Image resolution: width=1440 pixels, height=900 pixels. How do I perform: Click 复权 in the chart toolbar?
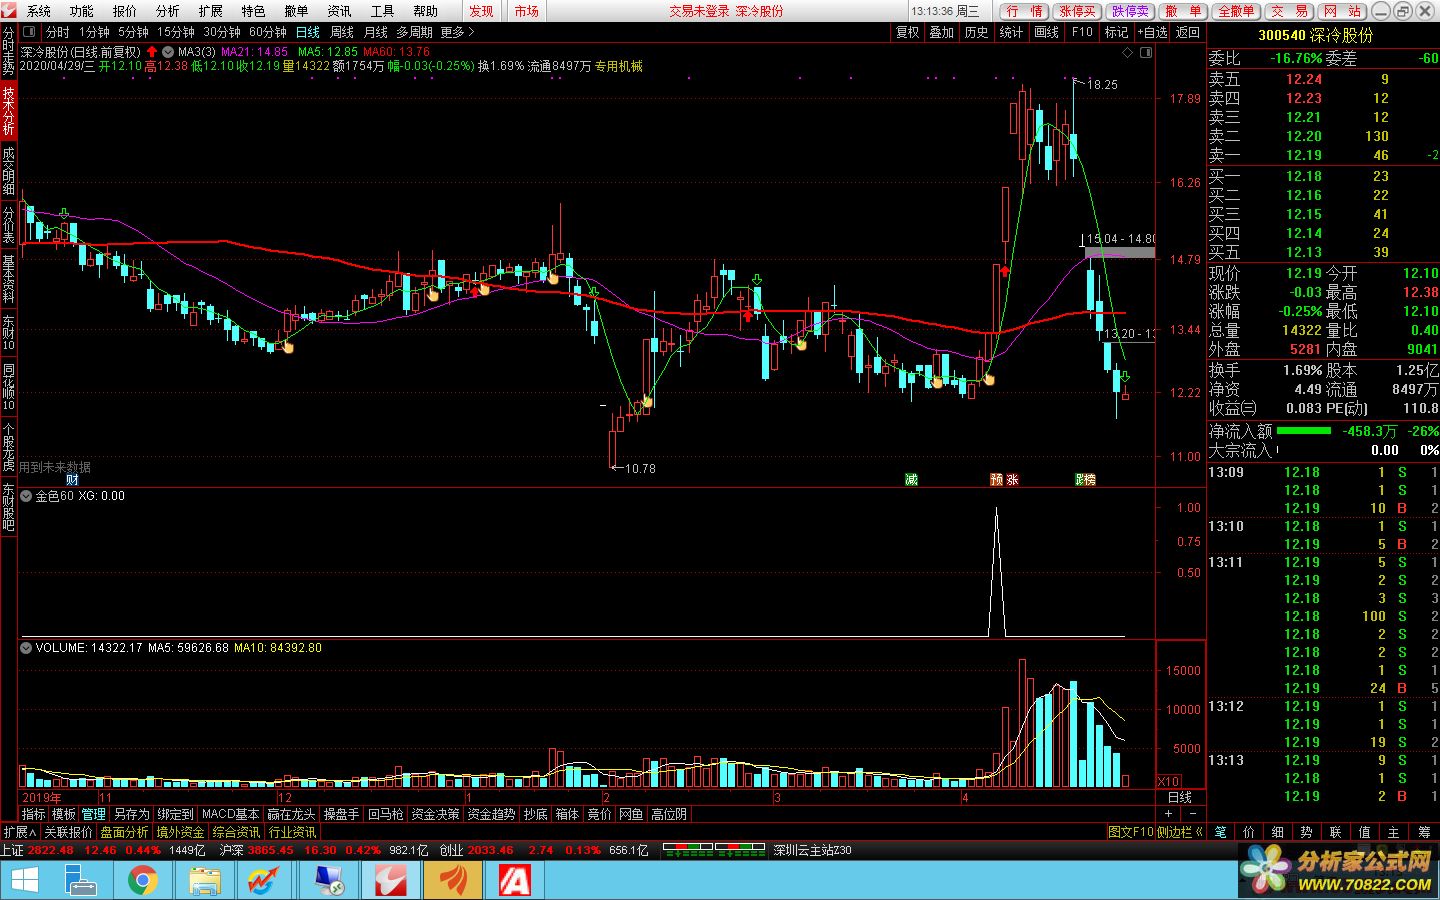pyautogui.click(x=907, y=32)
